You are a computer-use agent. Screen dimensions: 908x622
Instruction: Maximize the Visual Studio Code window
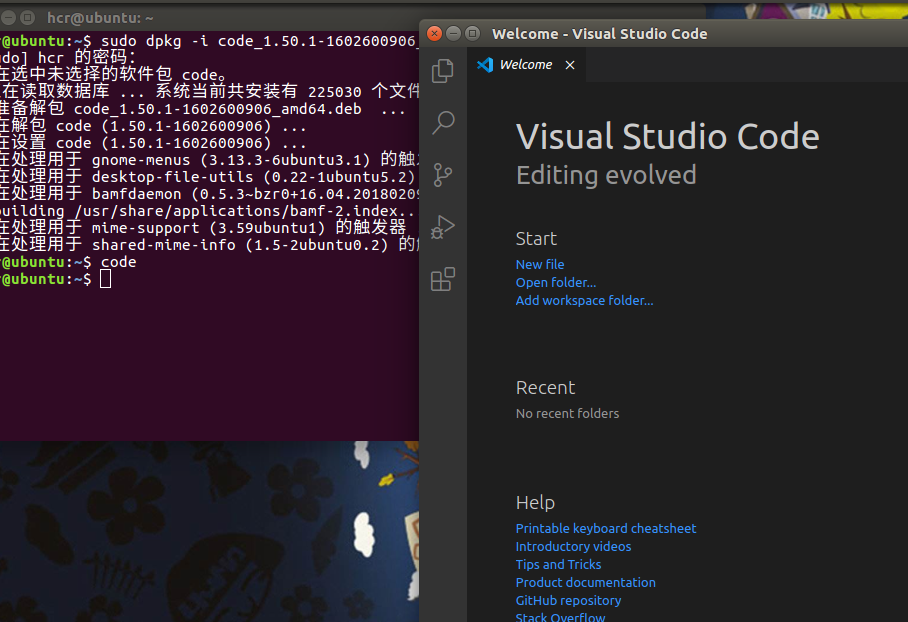pos(473,34)
